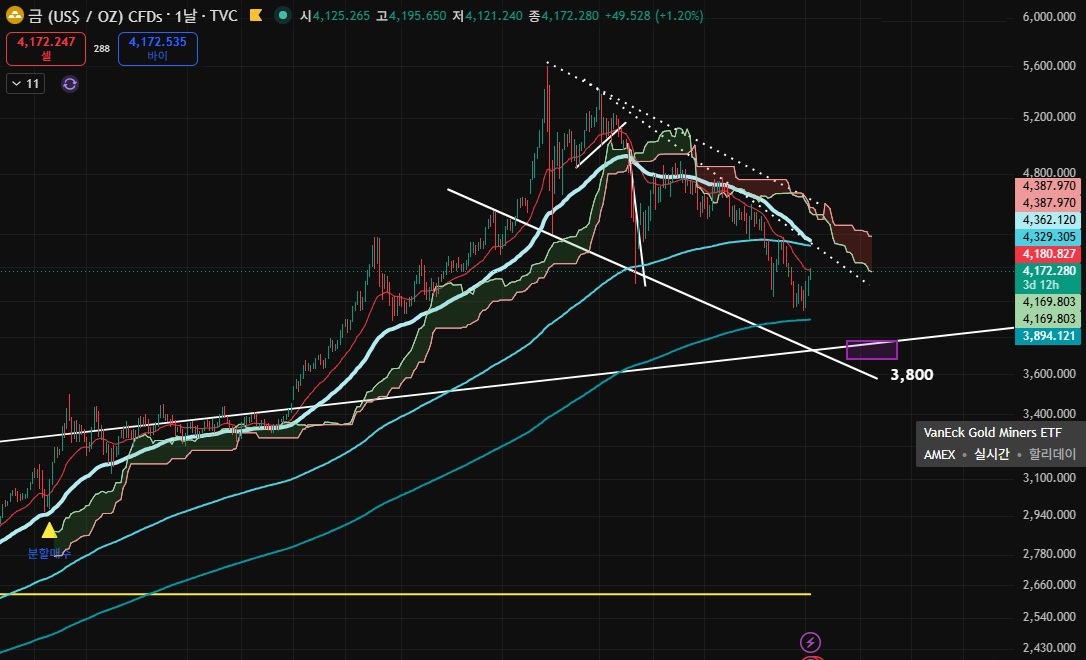Click the 2,540.000 price axis label
Viewport: 1086px width, 660px height.
pyautogui.click(x=1049, y=616)
